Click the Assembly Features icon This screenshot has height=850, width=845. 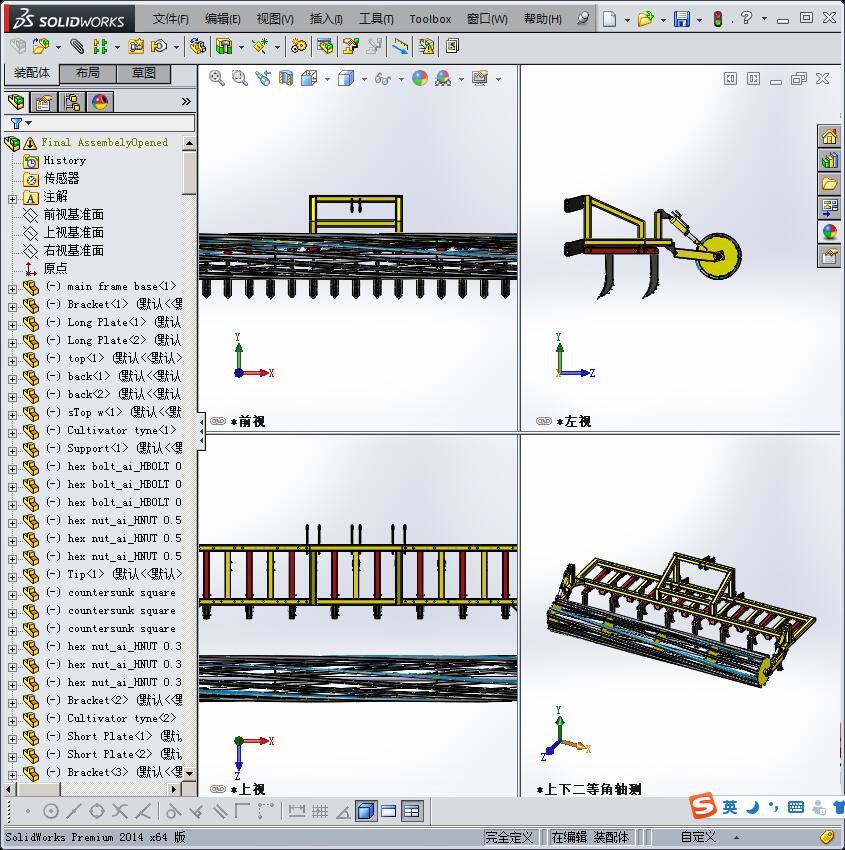224,47
